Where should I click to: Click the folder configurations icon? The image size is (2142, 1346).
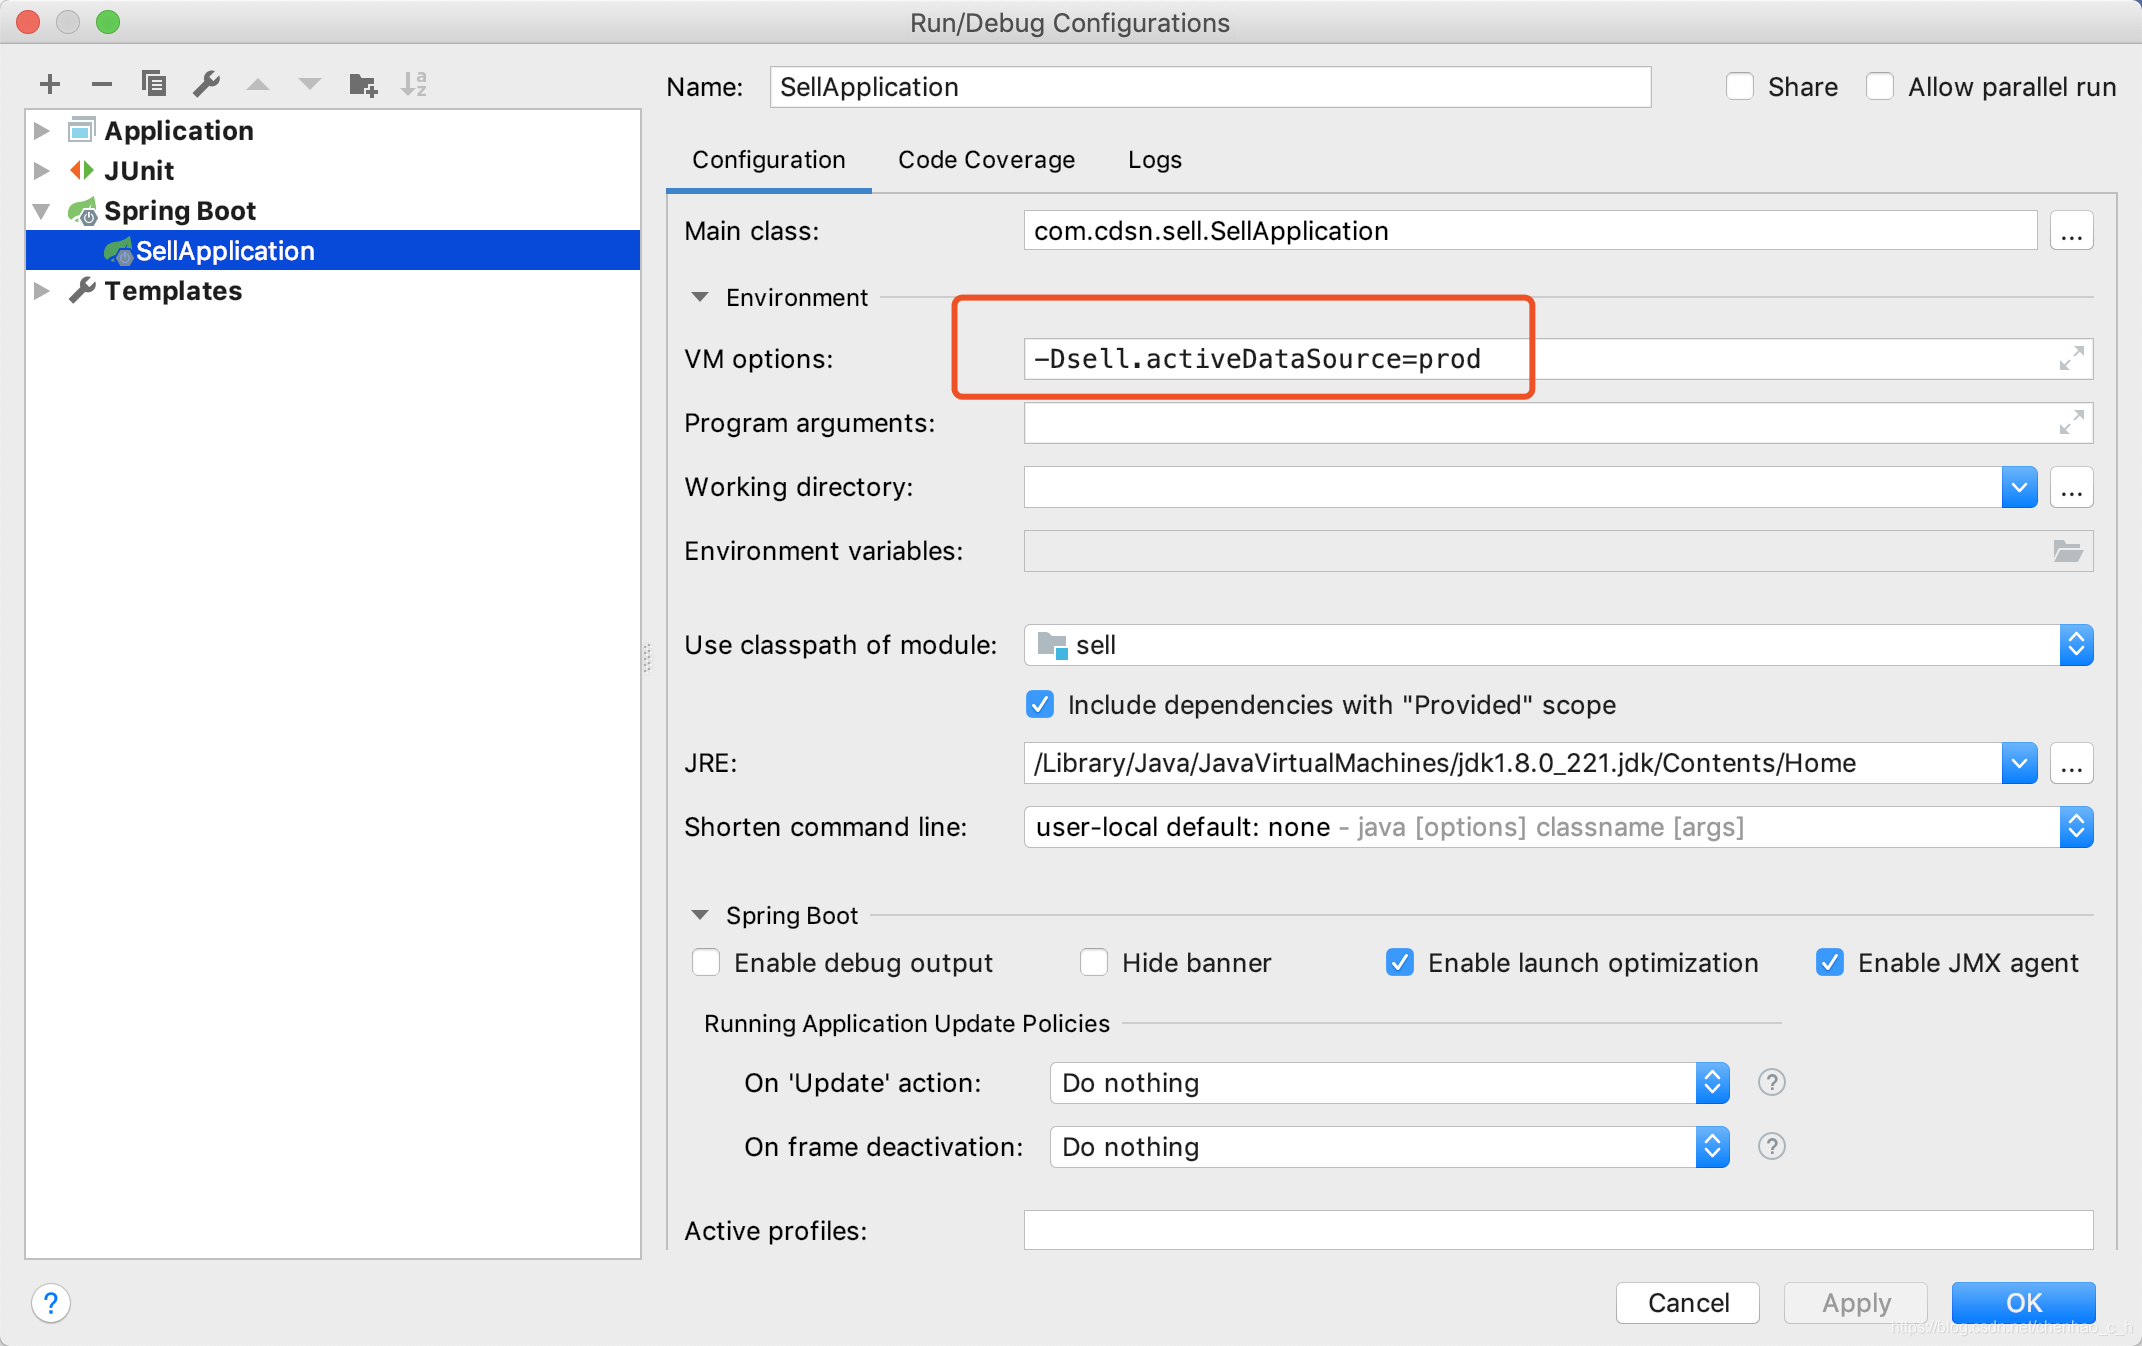363,85
